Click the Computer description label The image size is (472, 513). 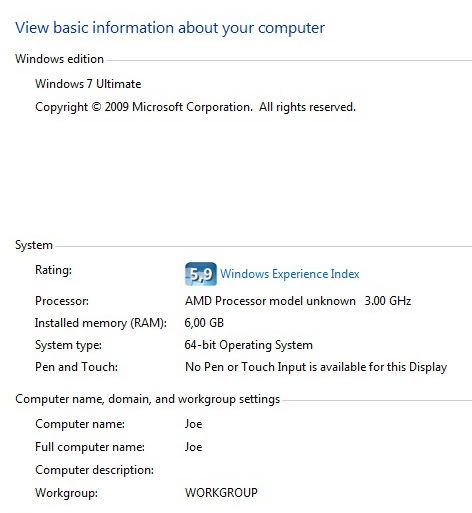click(95, 470)
